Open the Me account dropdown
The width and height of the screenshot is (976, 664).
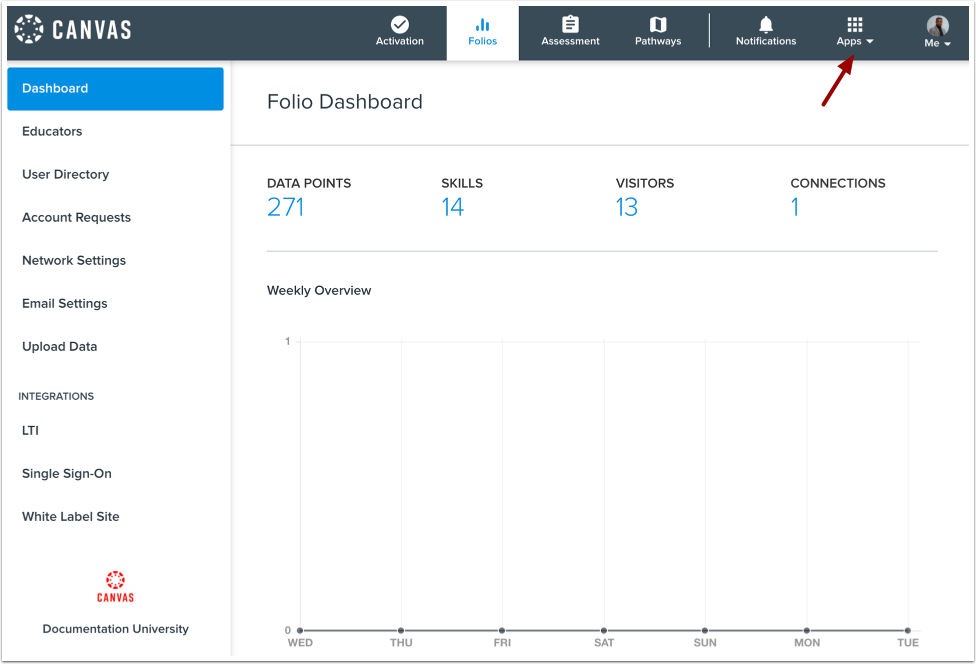pos(936,44)
